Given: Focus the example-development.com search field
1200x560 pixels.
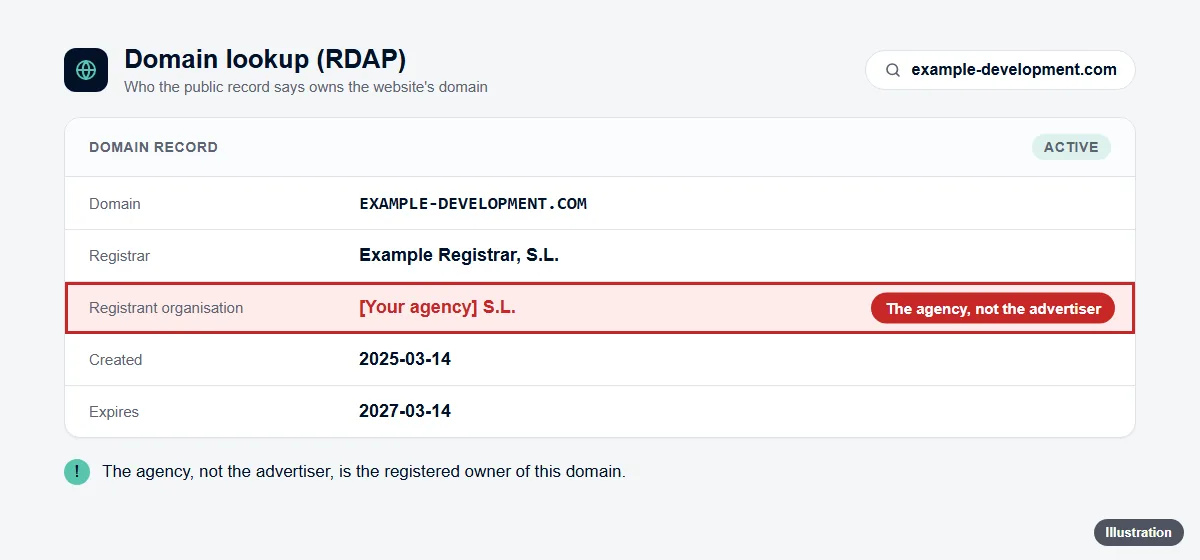Looking at the screenshot, I should pos(1000,70).
